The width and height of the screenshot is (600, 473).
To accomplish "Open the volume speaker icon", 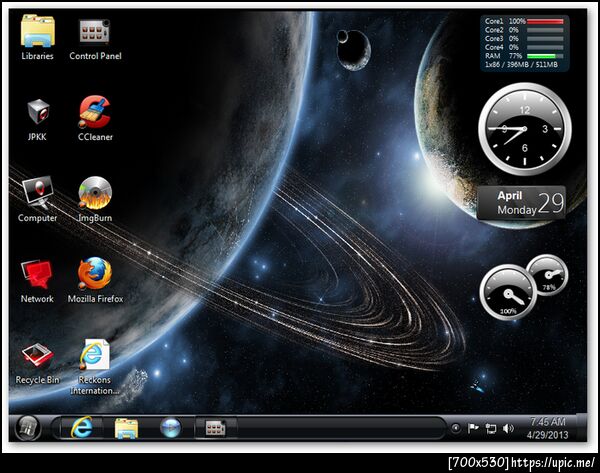I will [508, 428].
